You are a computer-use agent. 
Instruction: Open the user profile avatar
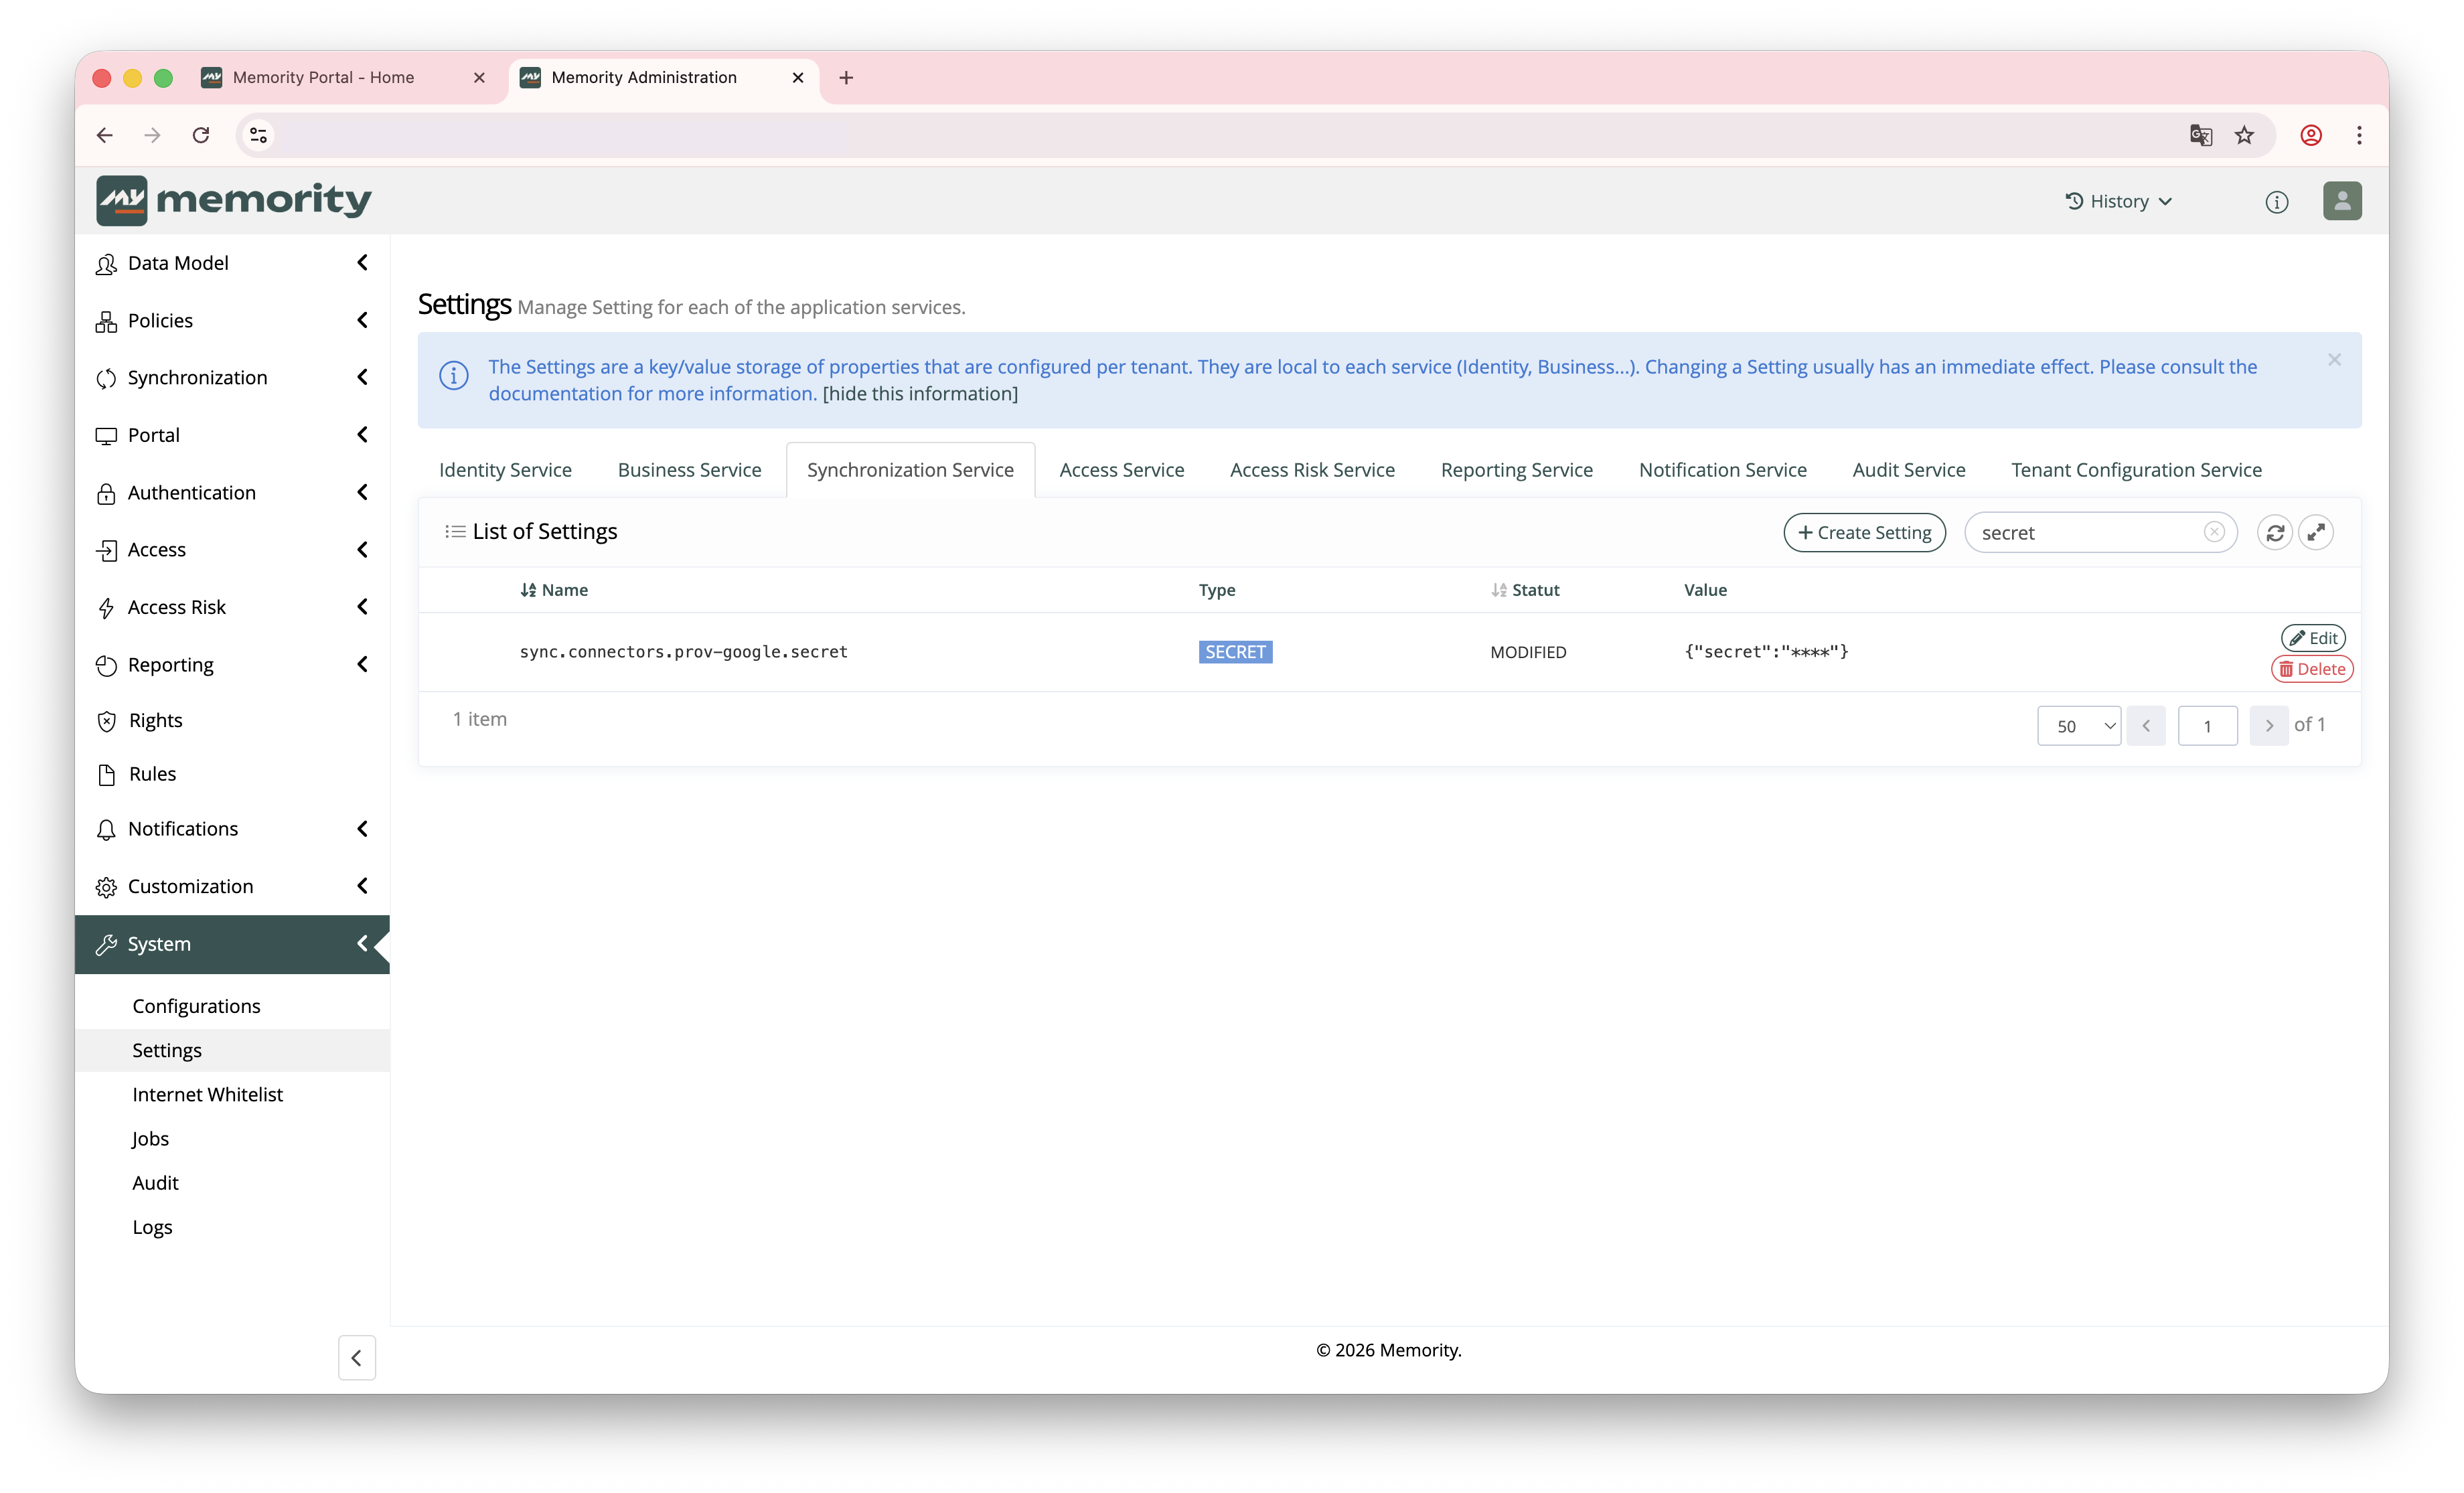(x=2341, y=201)
